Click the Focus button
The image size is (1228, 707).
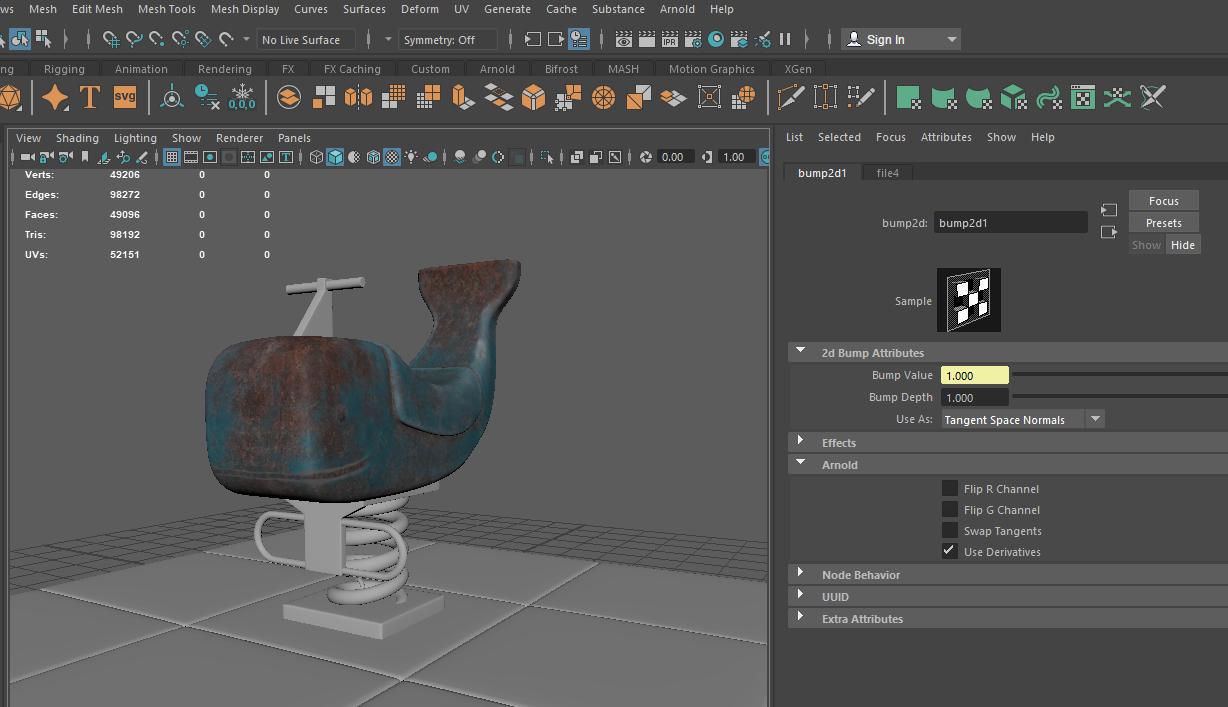click(1163, 200)
